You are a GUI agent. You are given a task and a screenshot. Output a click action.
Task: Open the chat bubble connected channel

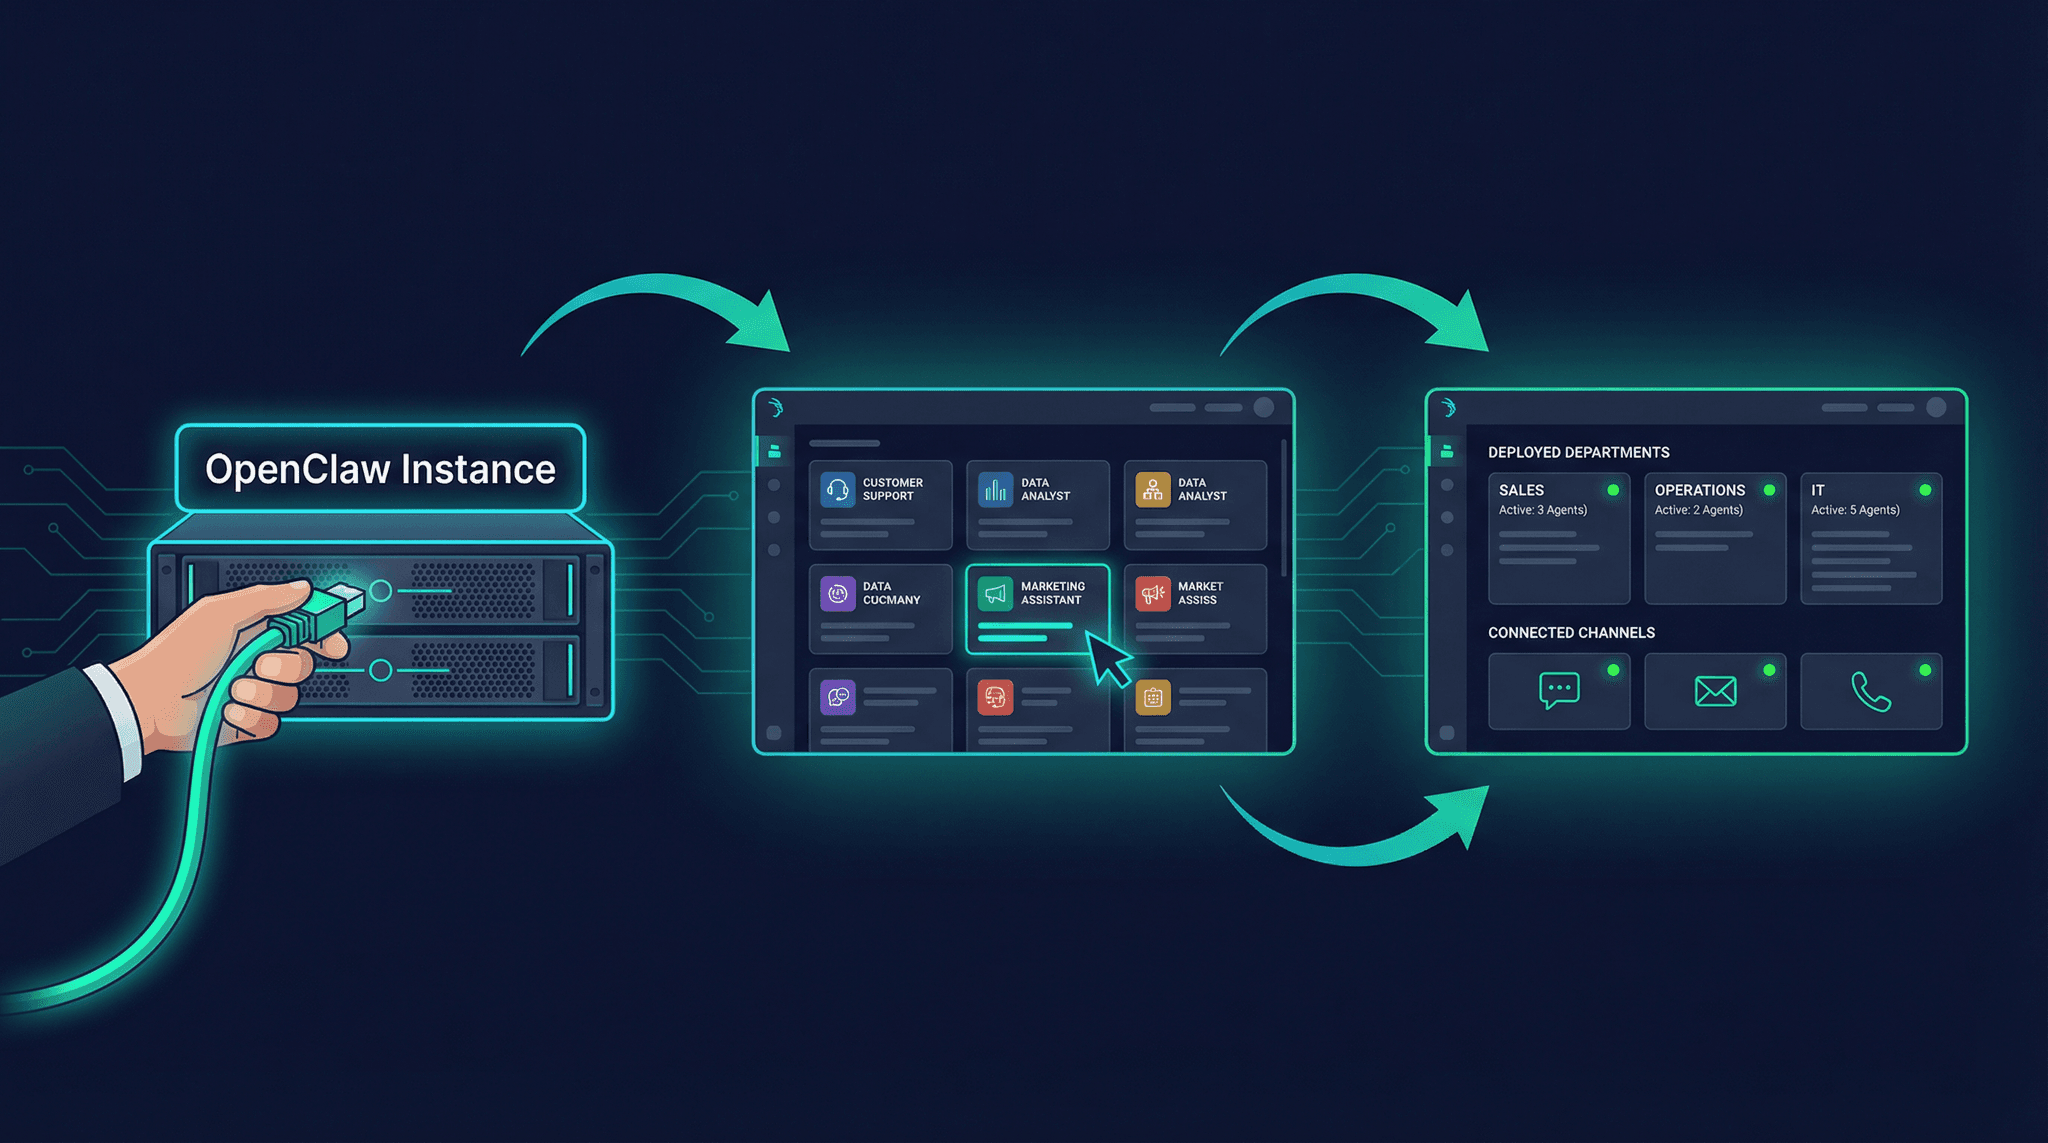point(1558,691)
